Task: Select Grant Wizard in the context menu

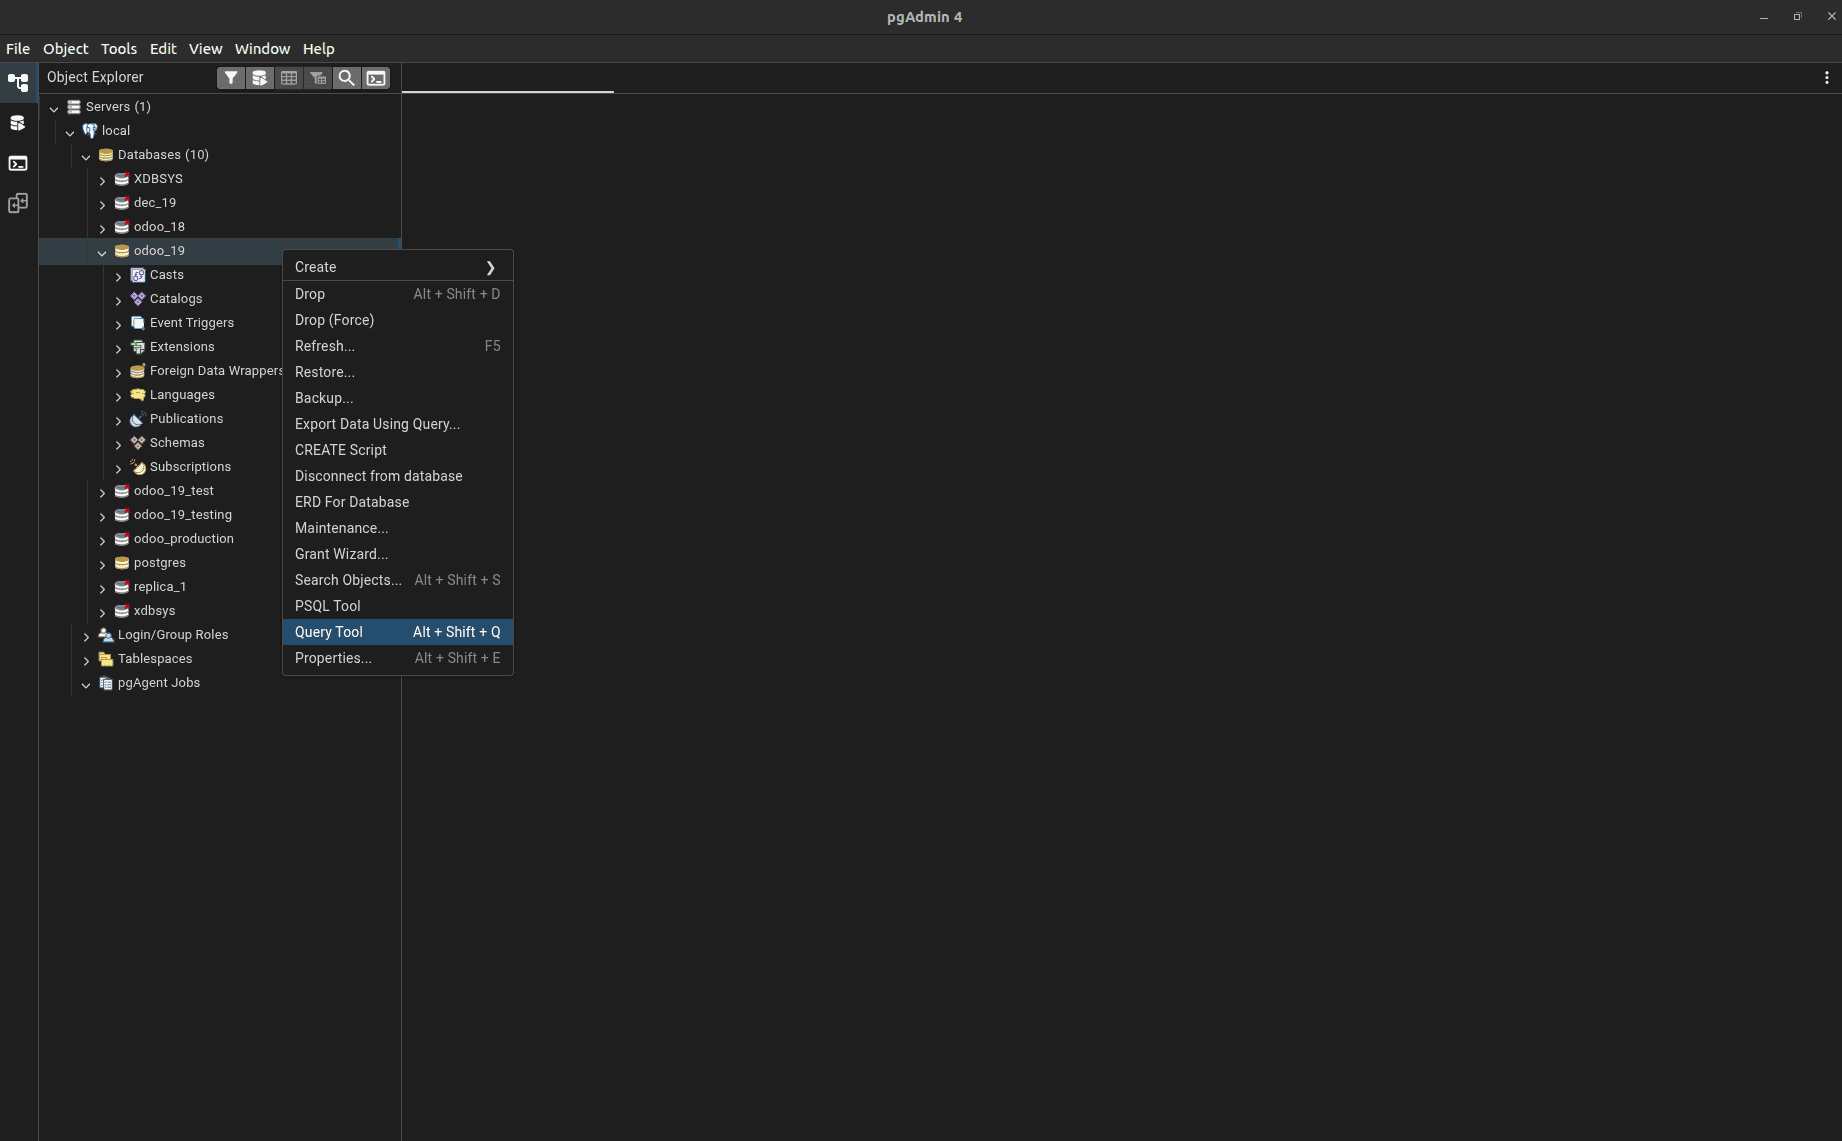Action: coord(341,554)
